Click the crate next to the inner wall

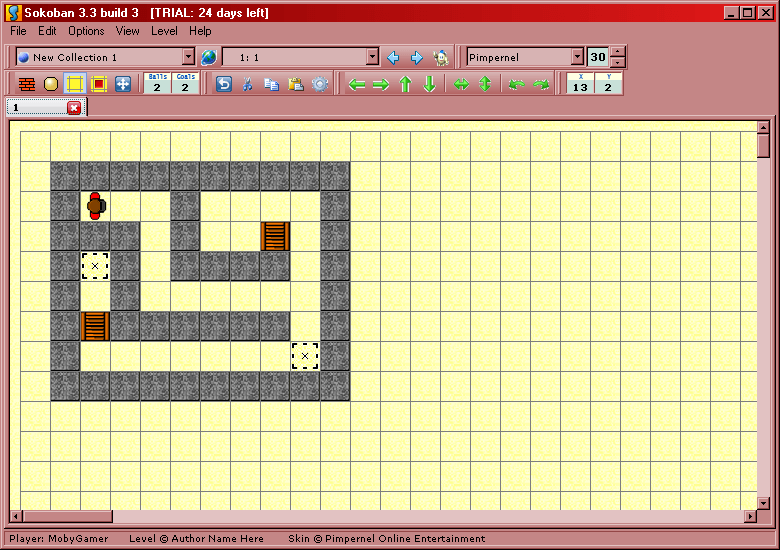[275, 236]
